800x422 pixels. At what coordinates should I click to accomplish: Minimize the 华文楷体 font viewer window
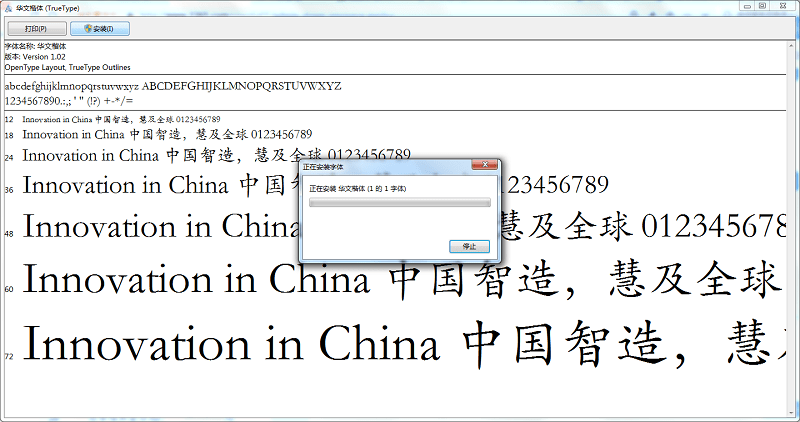(x=747, y=6)
